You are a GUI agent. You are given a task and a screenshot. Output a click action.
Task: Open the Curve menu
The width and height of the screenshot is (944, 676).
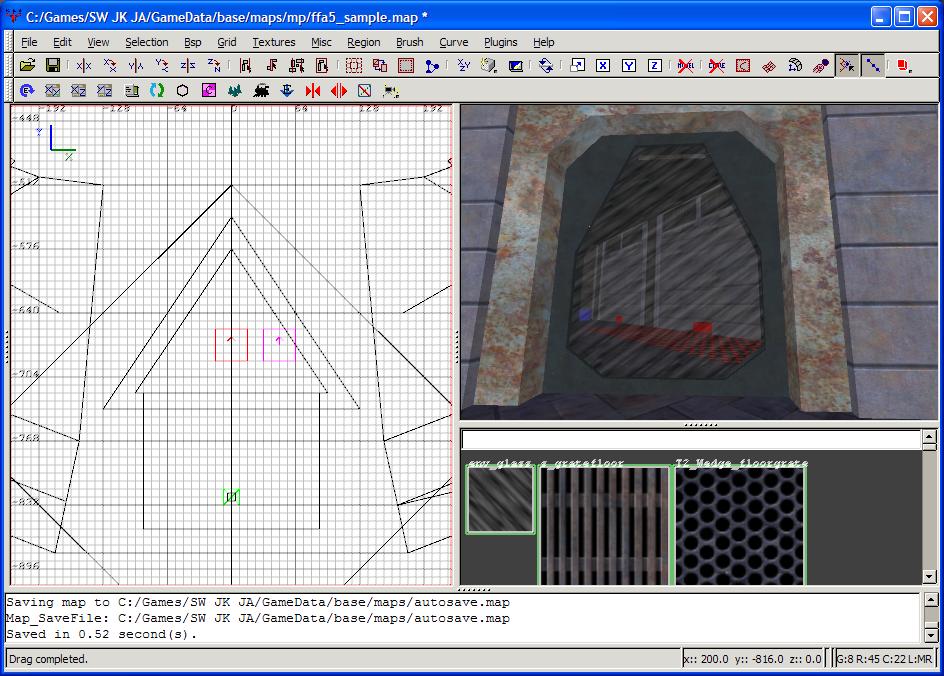tap(453, 42)
